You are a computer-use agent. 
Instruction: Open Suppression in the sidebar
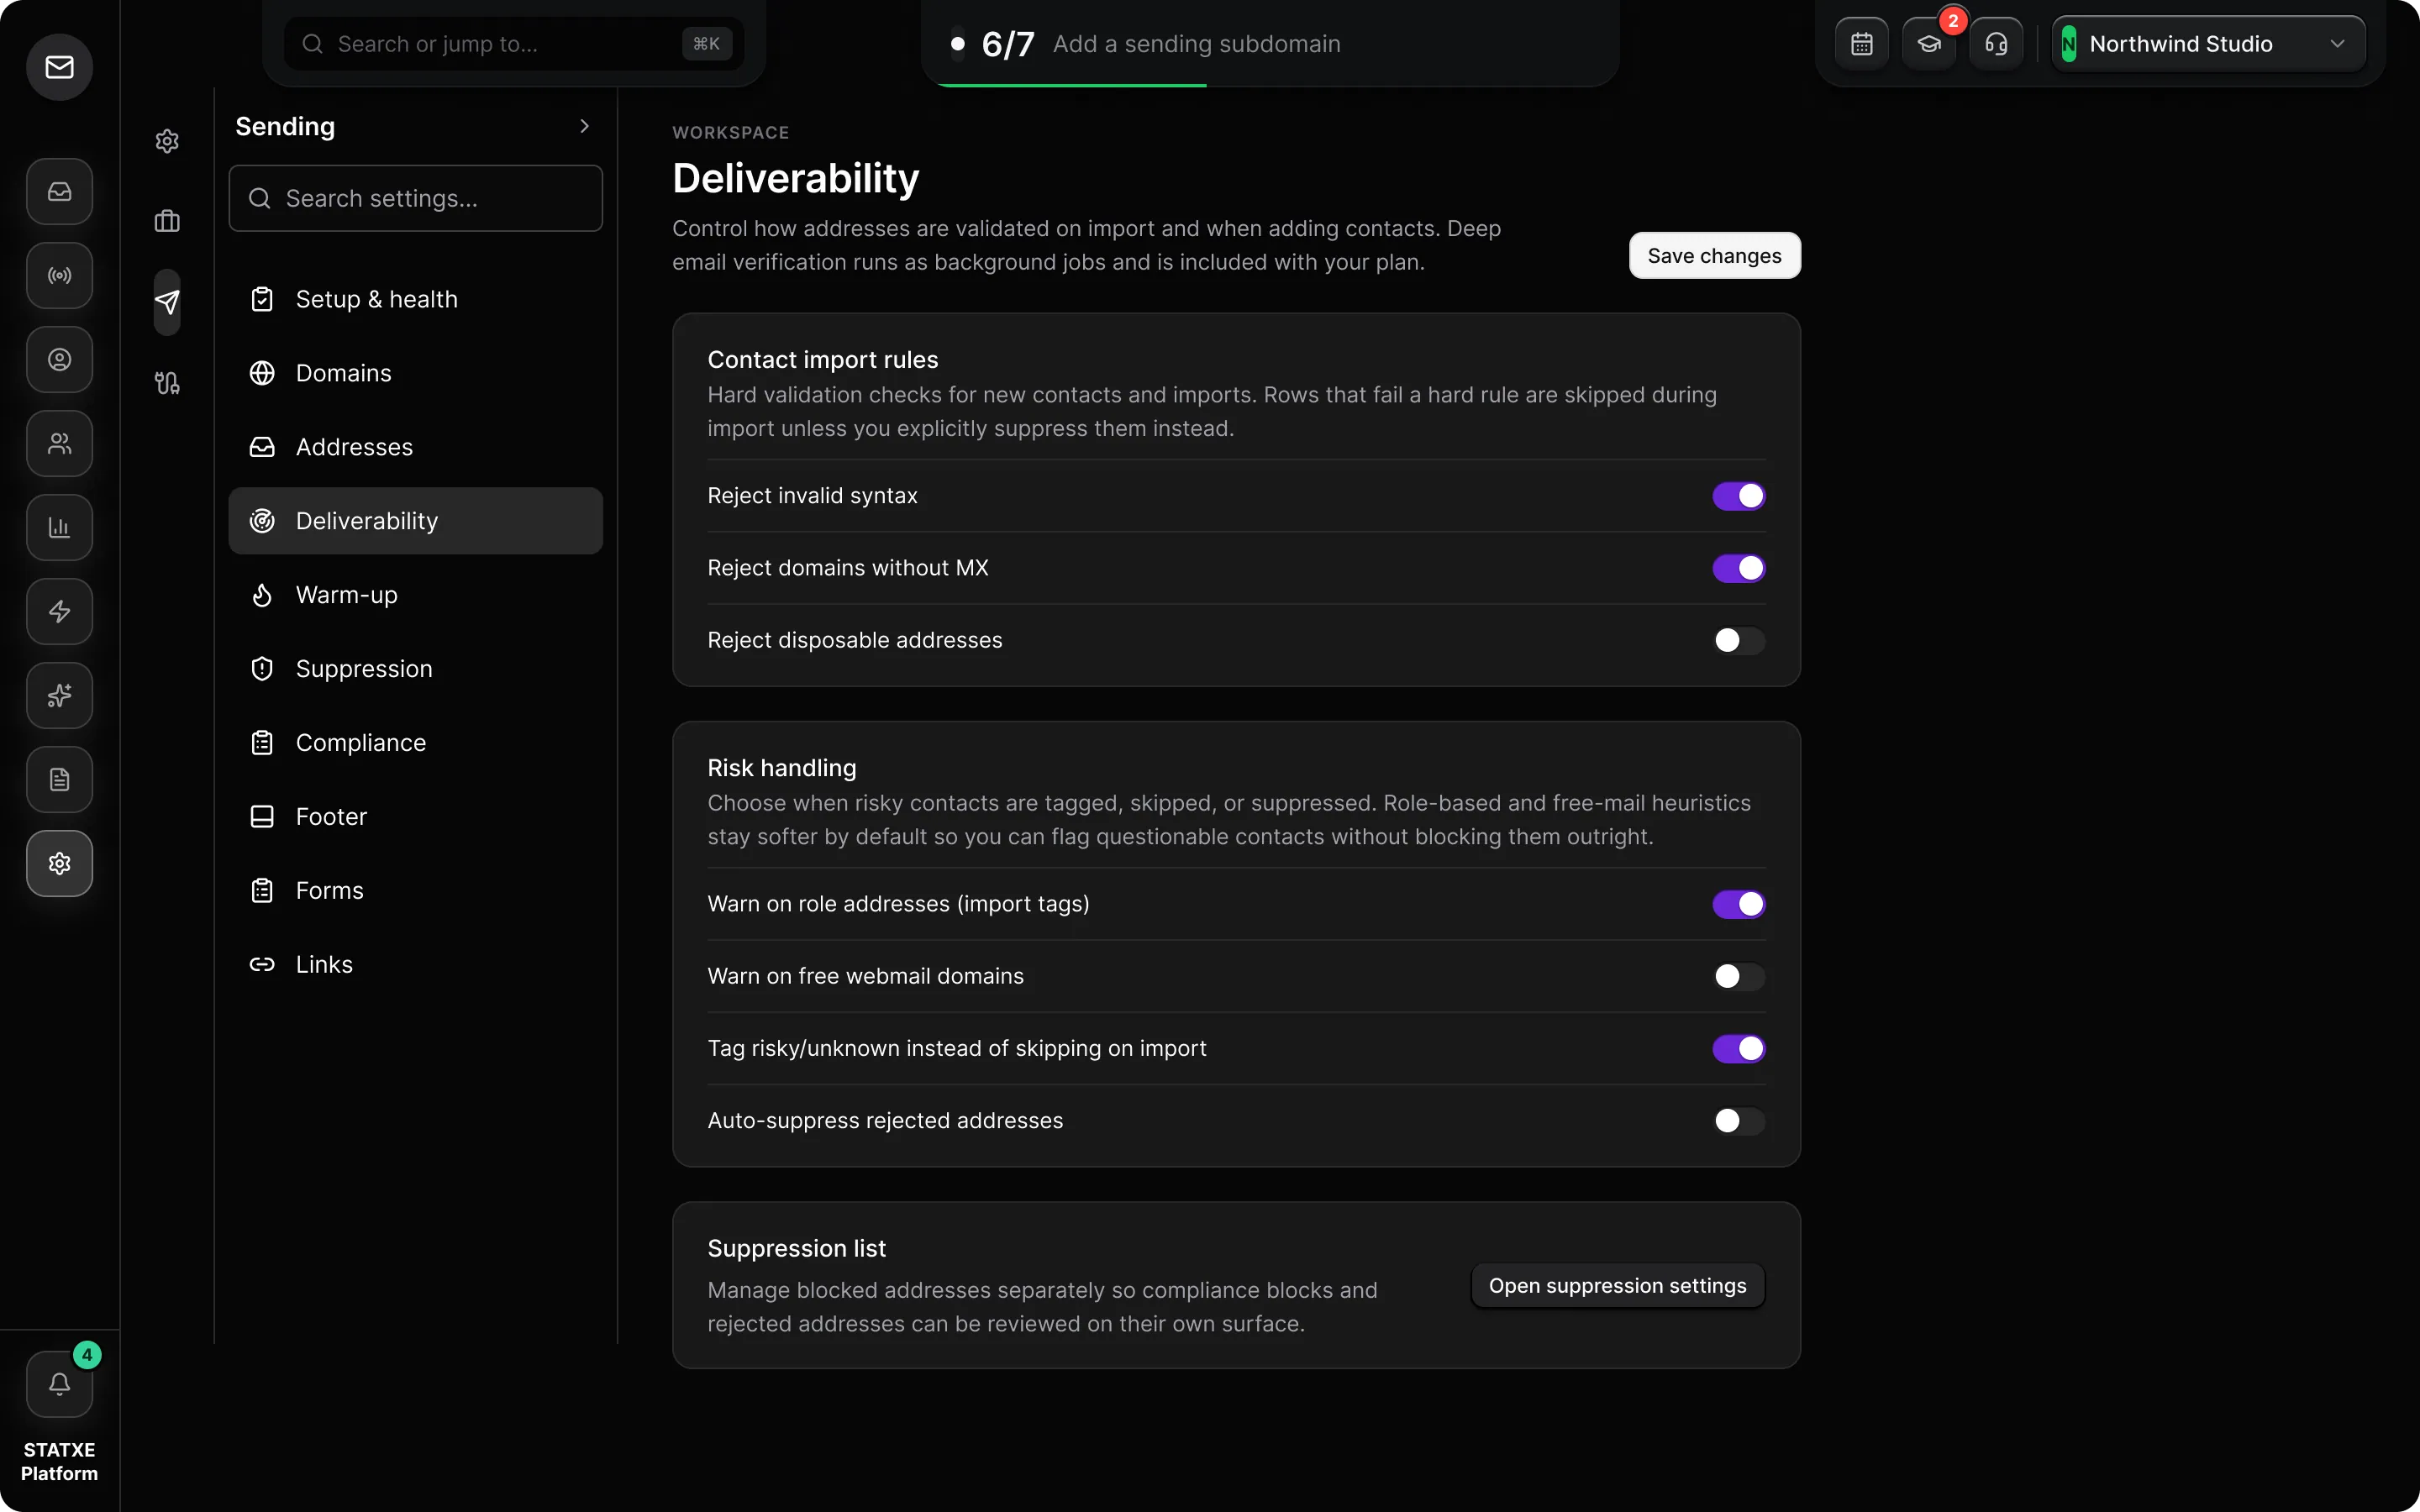point(415,669)
